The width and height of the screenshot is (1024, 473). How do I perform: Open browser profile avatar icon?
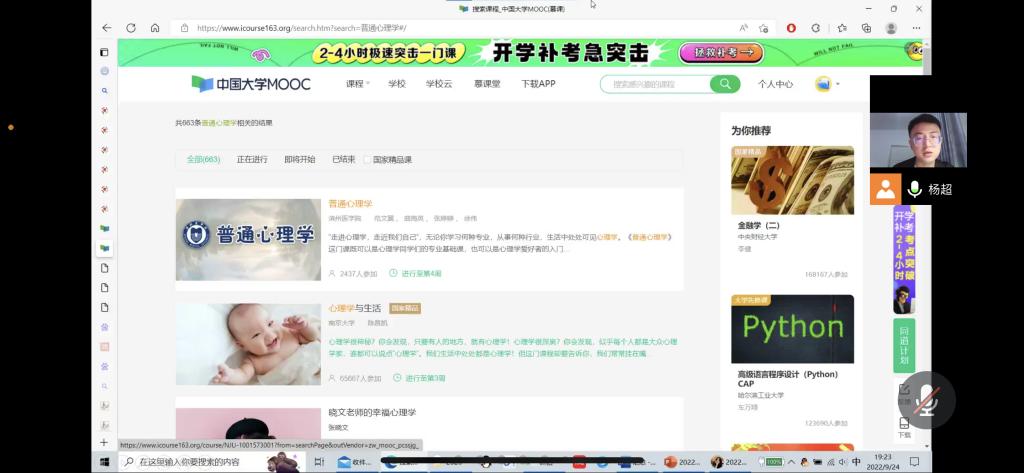tap(891, 28)
